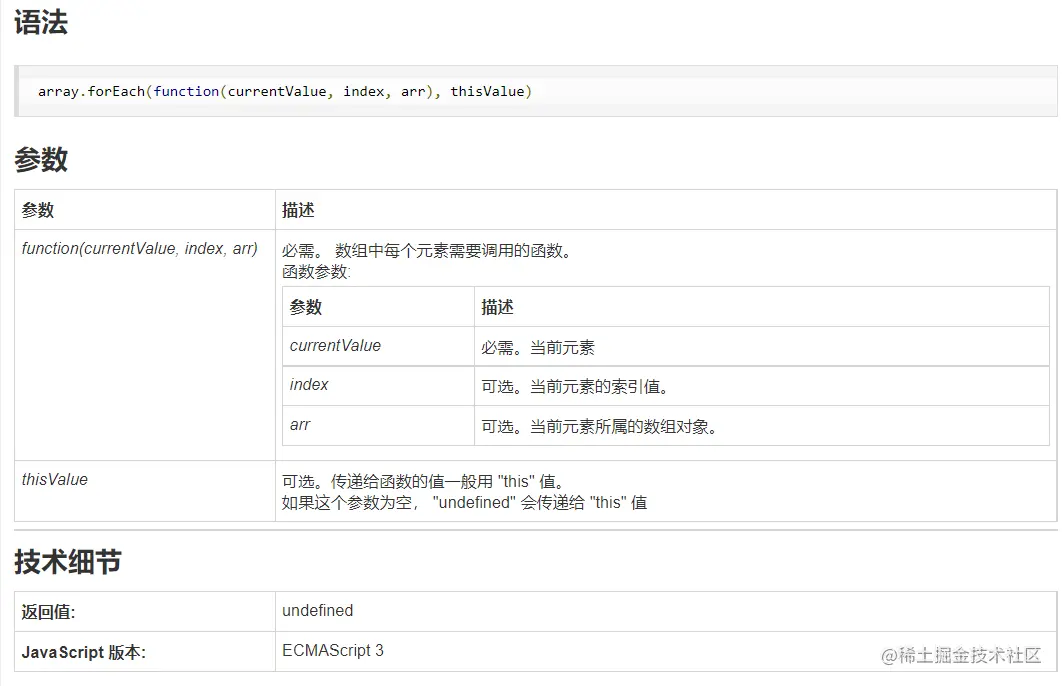Select the index cell in nested table
The height and width of the screenshot is (686, 1062).
point(378,386)
